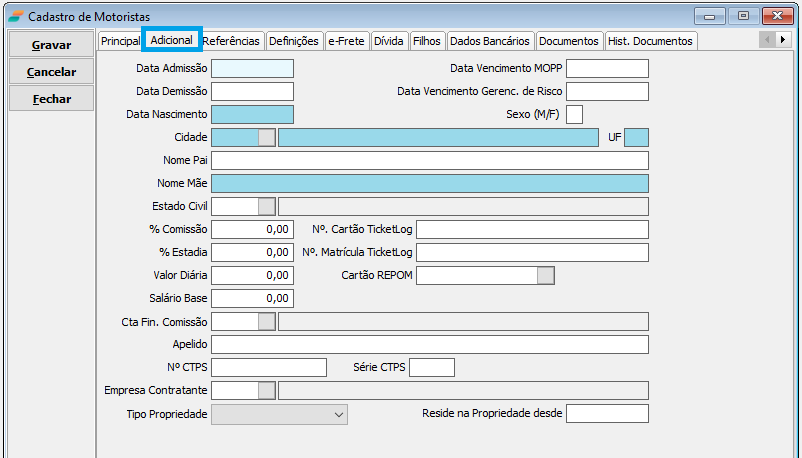The image size is (802, 458).
Task: Click the Data Vencimento MOPP field
Action: click(607, 69)
